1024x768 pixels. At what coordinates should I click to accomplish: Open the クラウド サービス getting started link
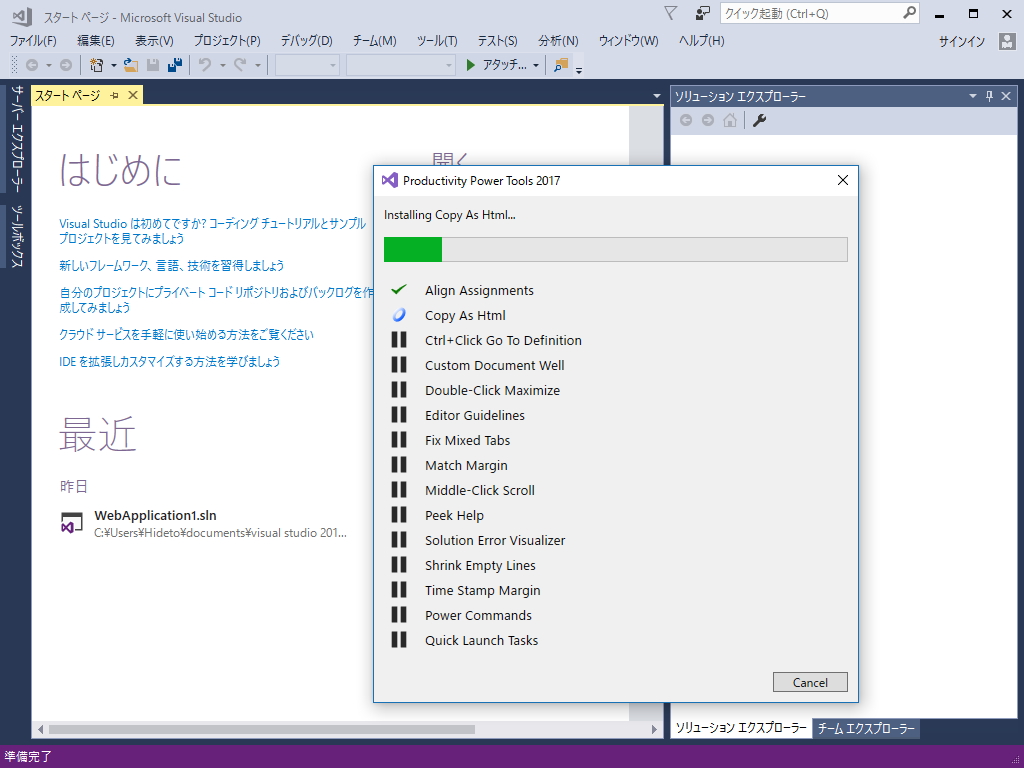click(186, 334)
